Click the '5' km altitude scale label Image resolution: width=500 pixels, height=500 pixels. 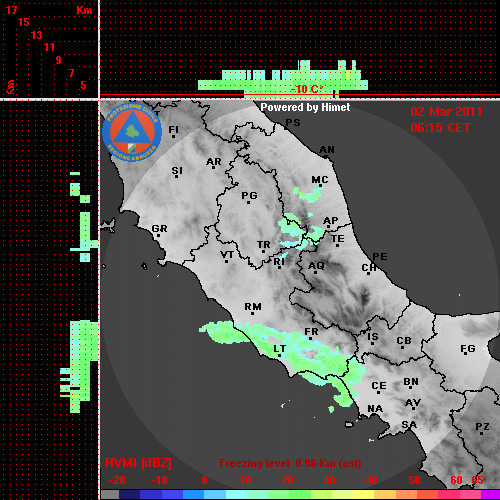pos(83,85)
